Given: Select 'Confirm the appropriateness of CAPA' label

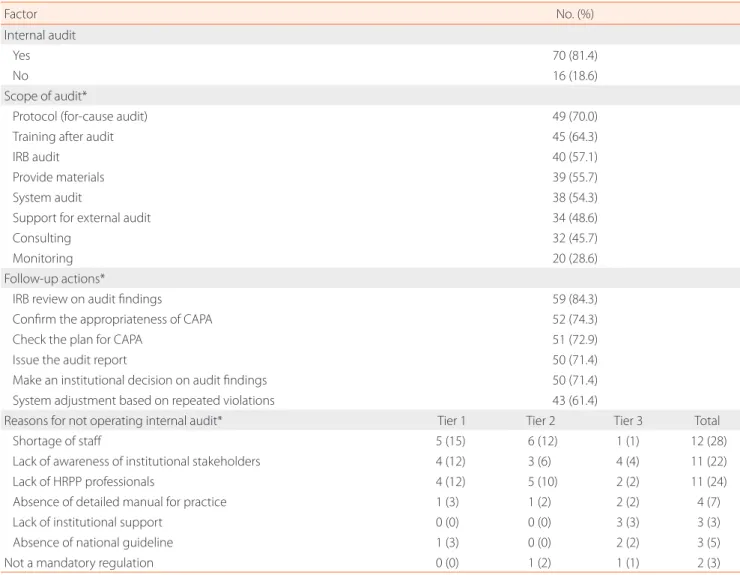Looking at the screenshot, I should pyautogui.click(x=112, y=320).
